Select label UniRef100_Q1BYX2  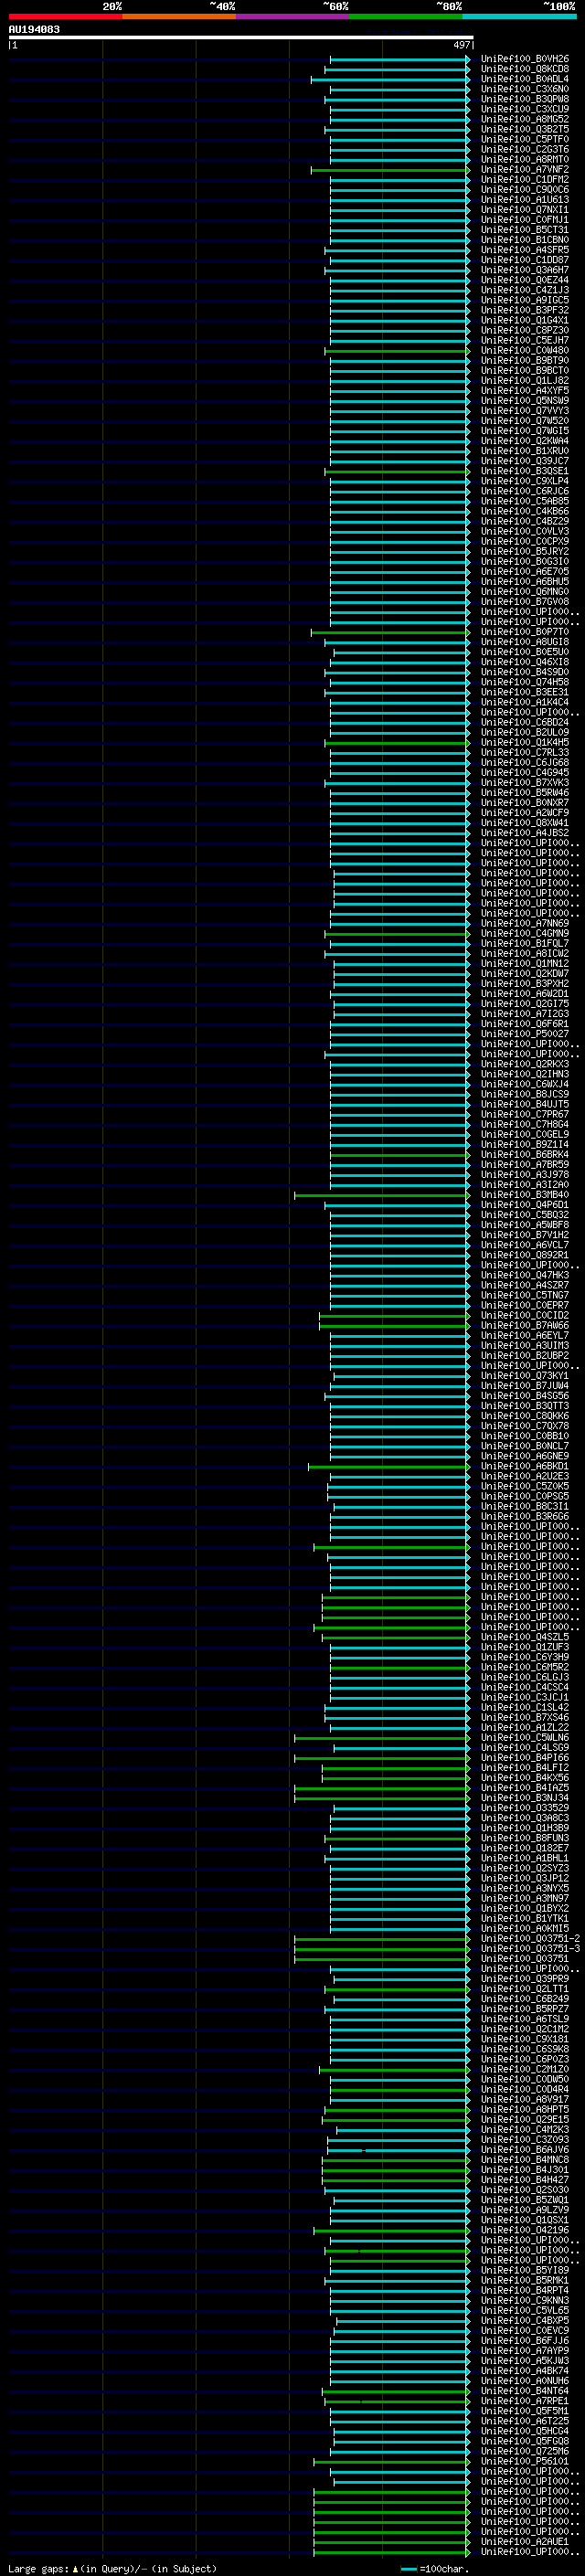click(525, 1909)
